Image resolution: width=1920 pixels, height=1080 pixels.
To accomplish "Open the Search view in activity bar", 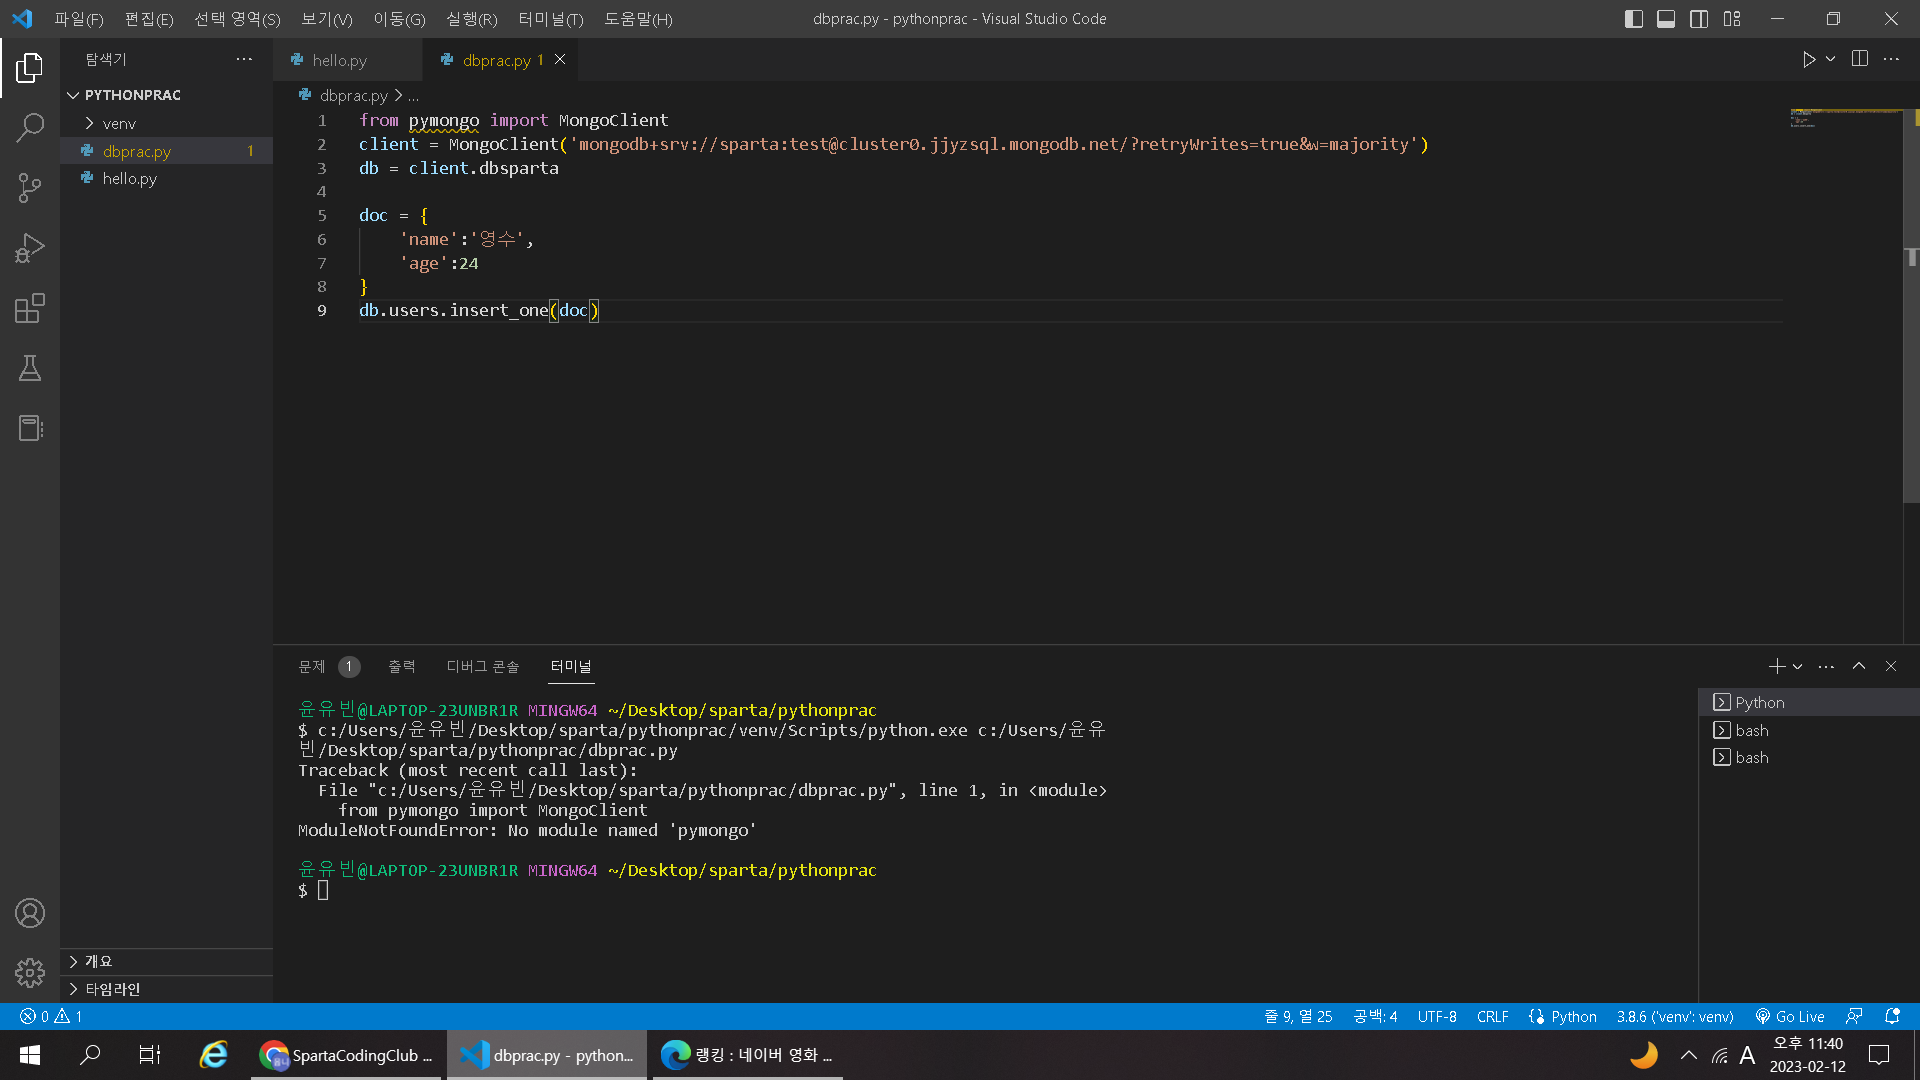I will pyautogui.click(x=30, y=128).
